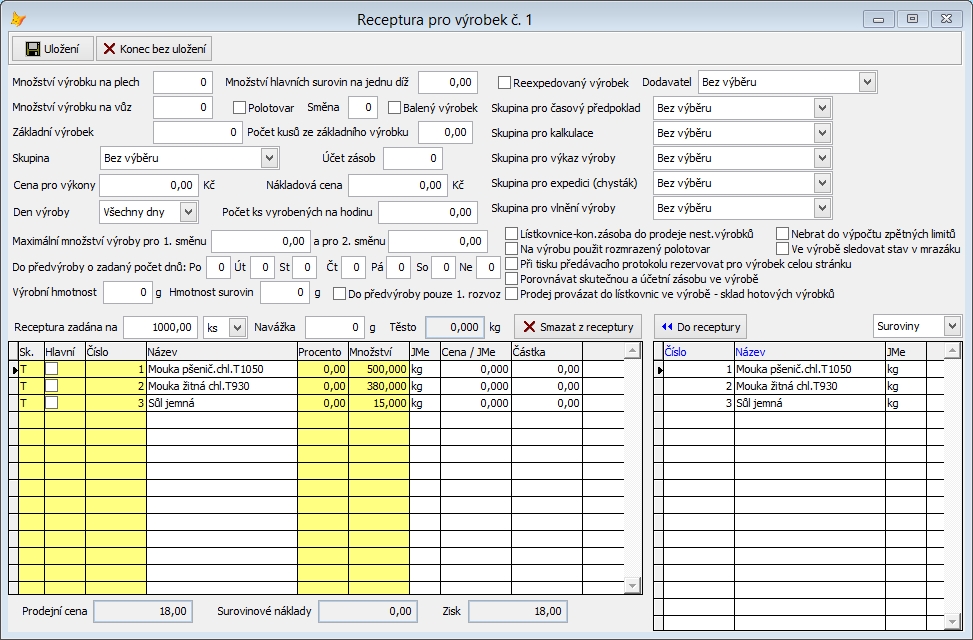Click Množství 15,000 cell
Screen dimensions: 973x640
[x=379, y=403]
